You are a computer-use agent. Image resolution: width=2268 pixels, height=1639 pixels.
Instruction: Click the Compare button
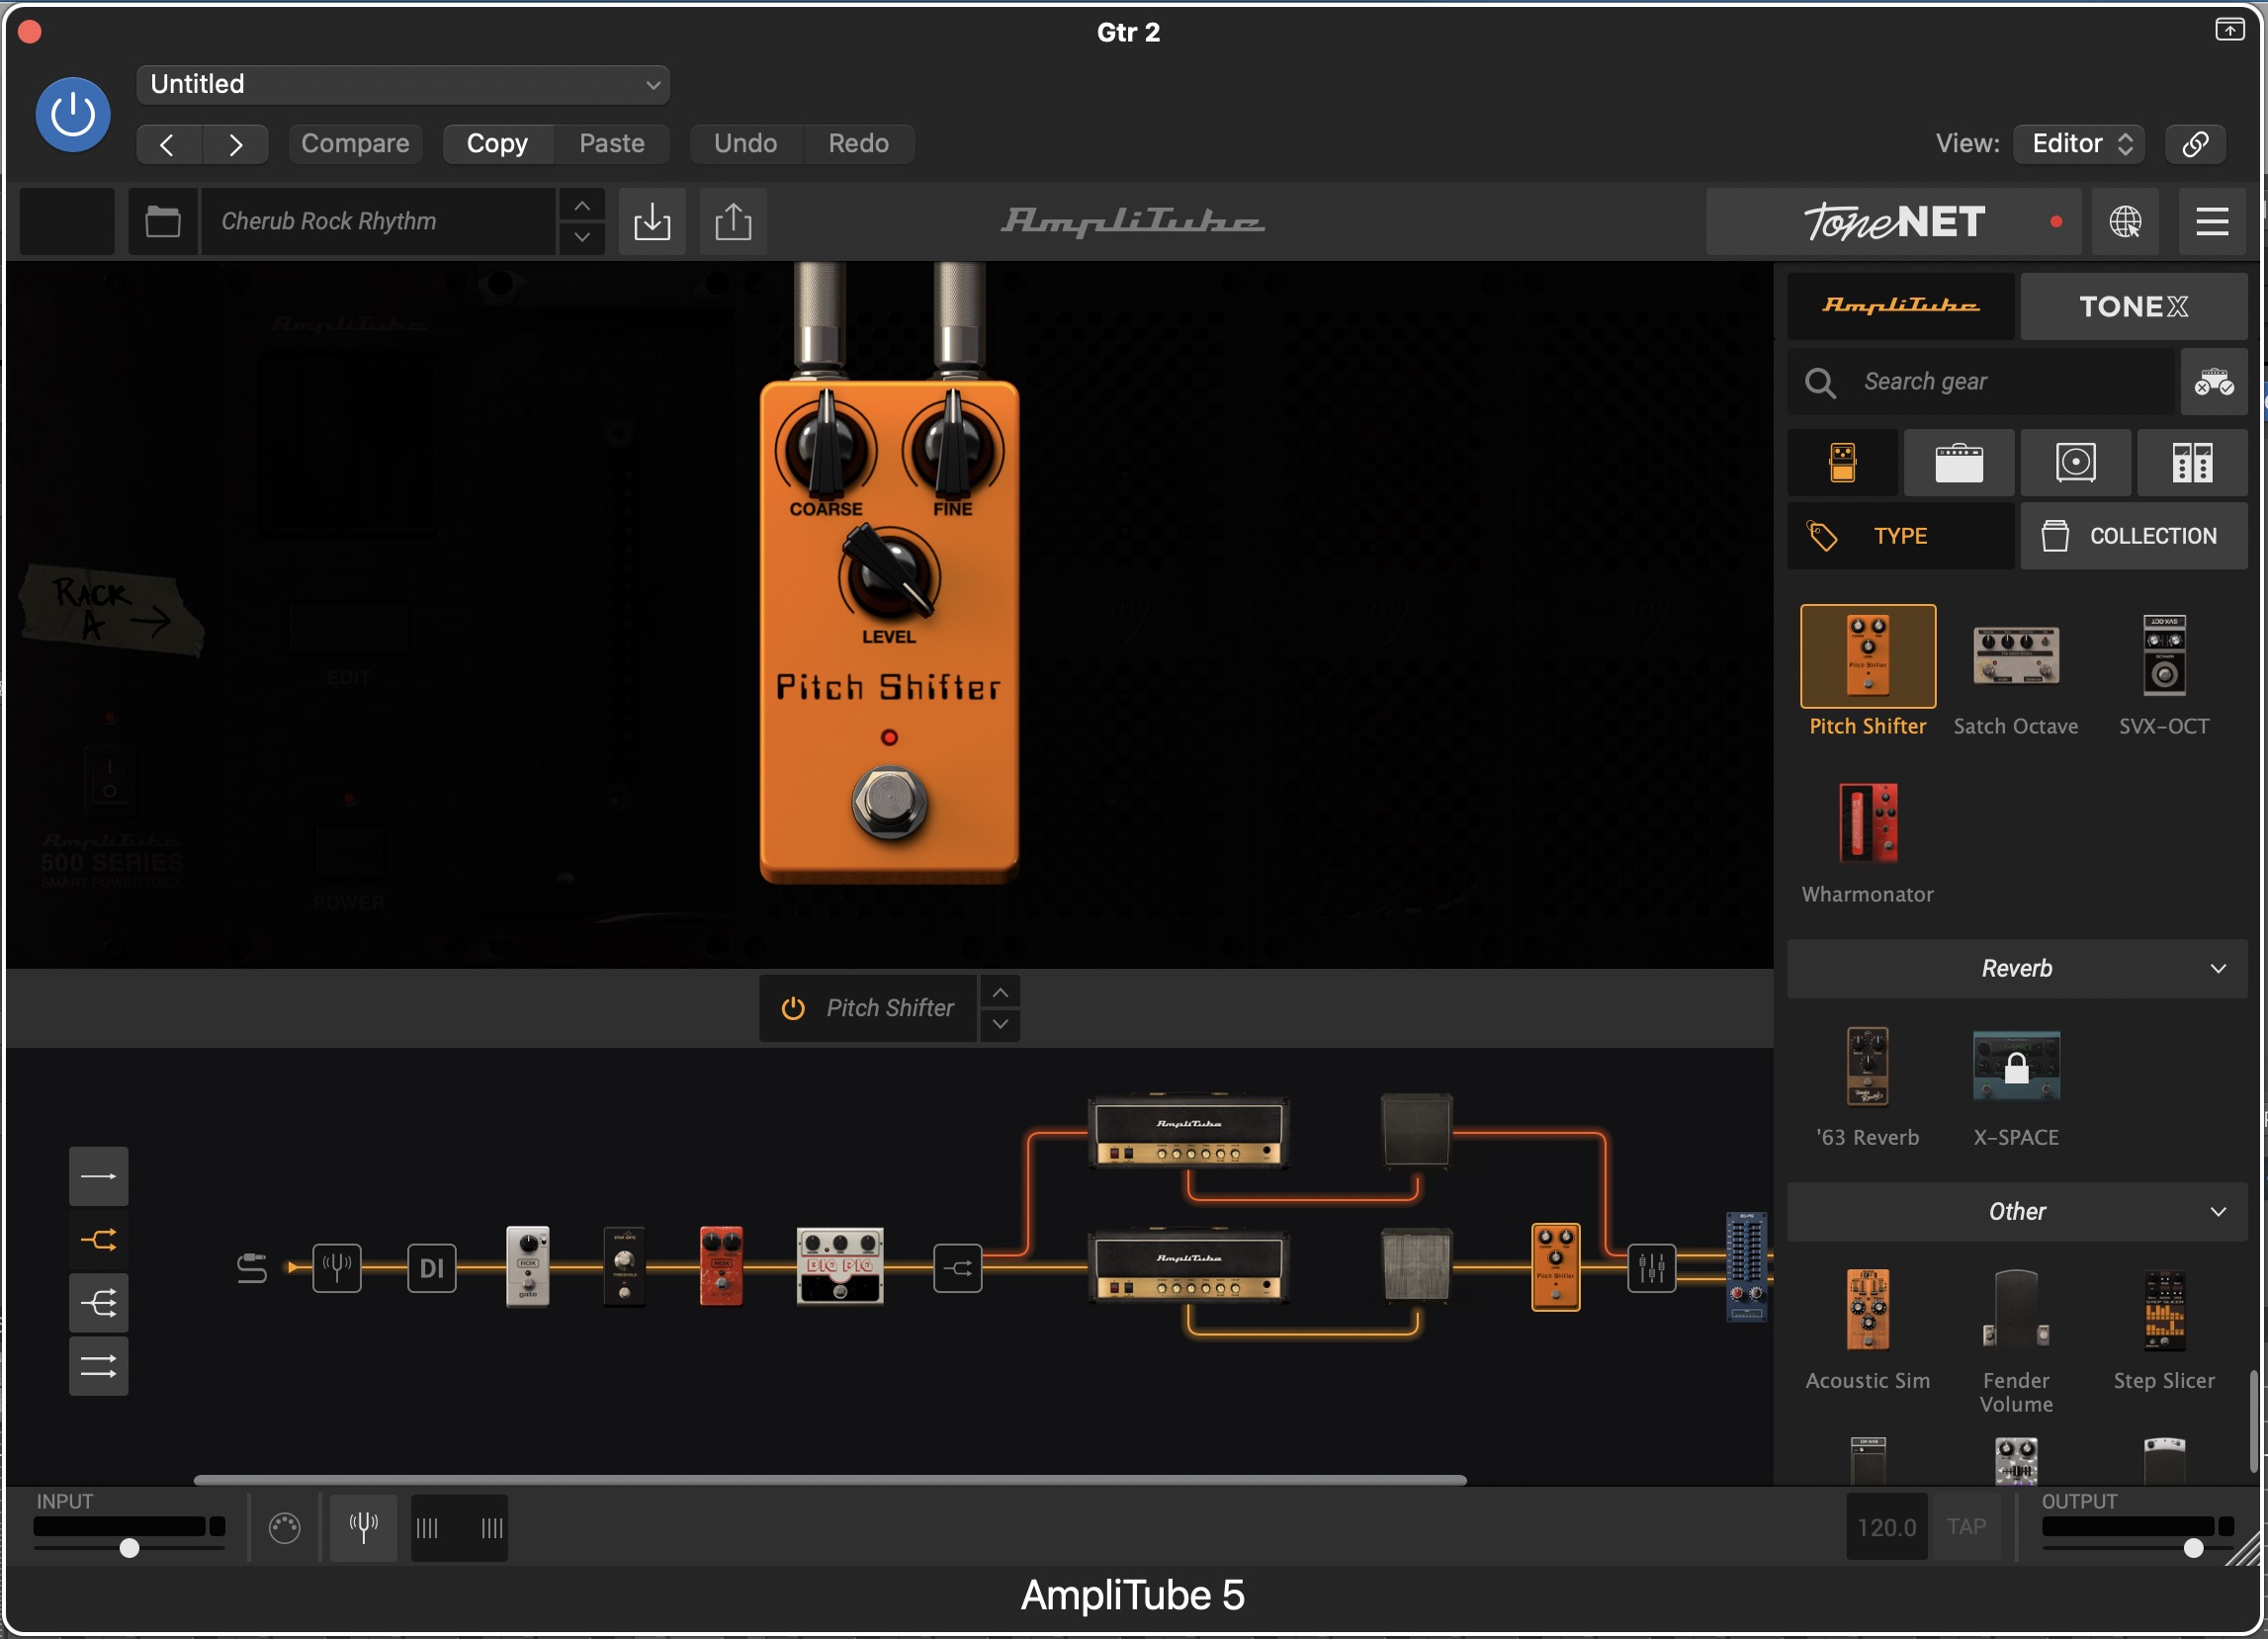click(355, 143)
